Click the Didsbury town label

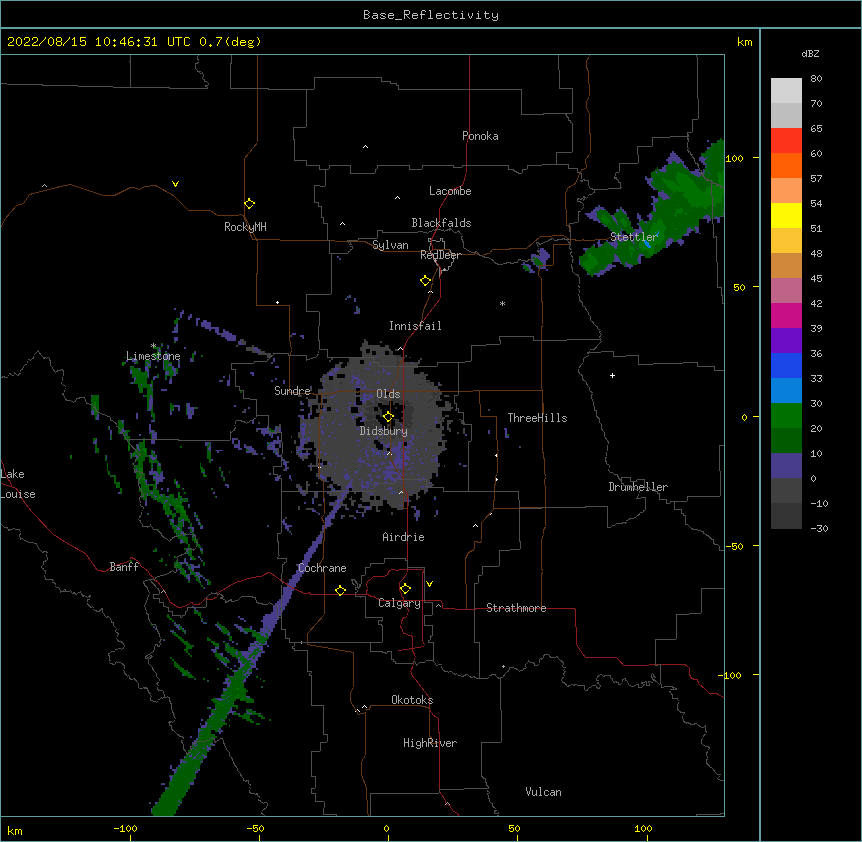(384, 431)
